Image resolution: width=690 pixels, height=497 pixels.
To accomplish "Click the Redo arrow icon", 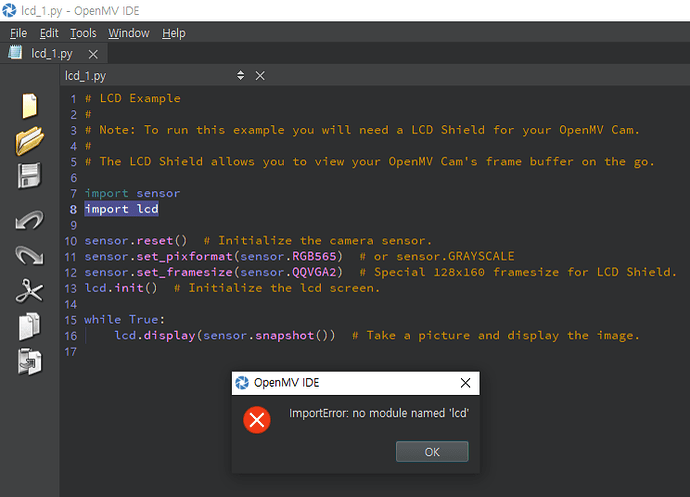I will click(x=29, y=255).
